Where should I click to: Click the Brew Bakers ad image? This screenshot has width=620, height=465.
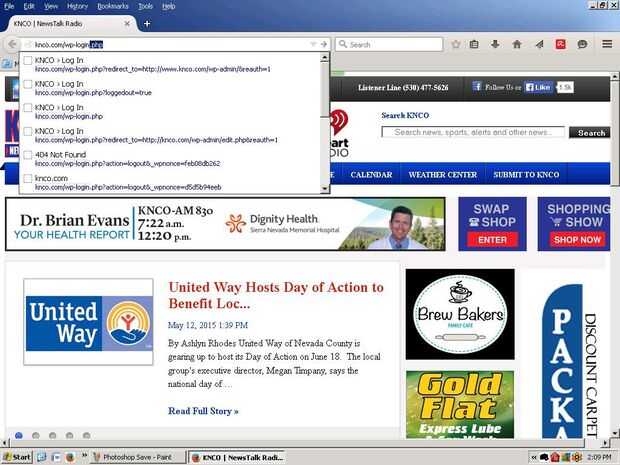pos(460,314)
